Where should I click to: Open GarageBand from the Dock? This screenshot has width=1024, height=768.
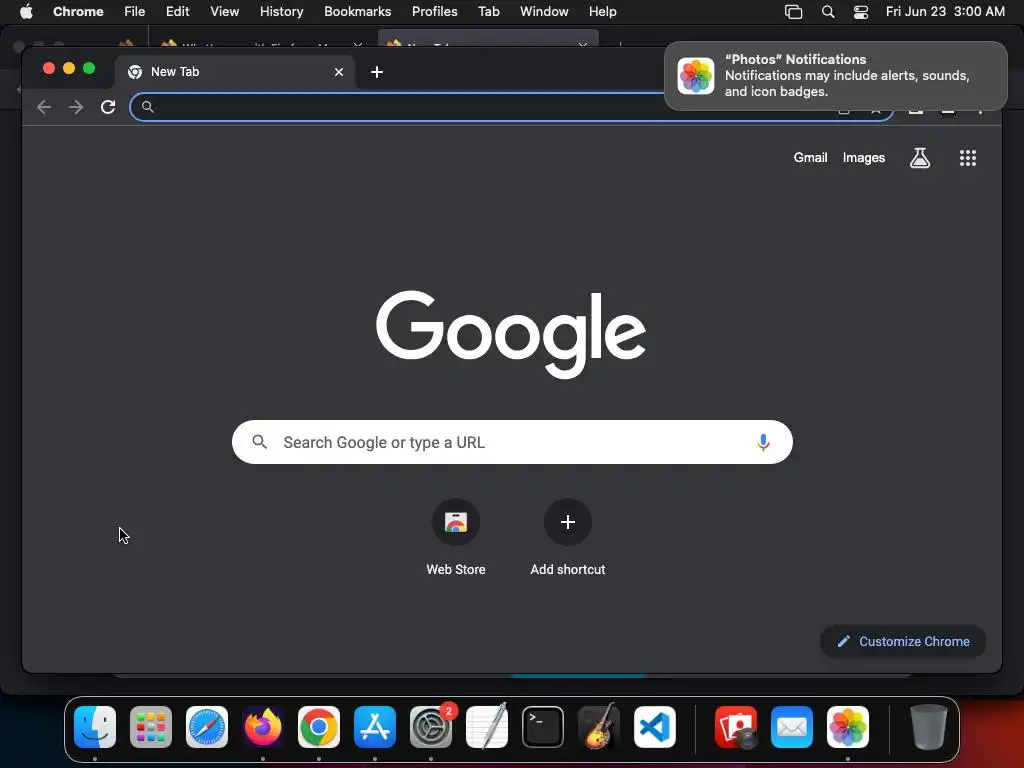pyautogui.click(x=599, y=726)
